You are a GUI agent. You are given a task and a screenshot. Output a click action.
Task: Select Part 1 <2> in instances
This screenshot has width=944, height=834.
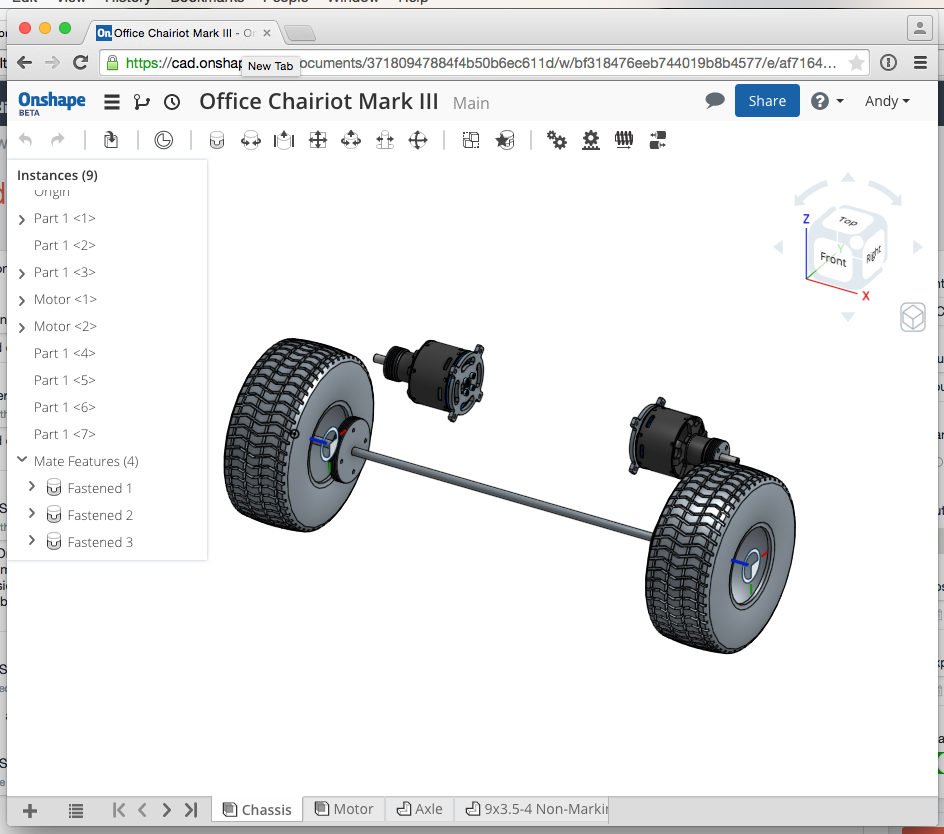(x=65, y=245)
